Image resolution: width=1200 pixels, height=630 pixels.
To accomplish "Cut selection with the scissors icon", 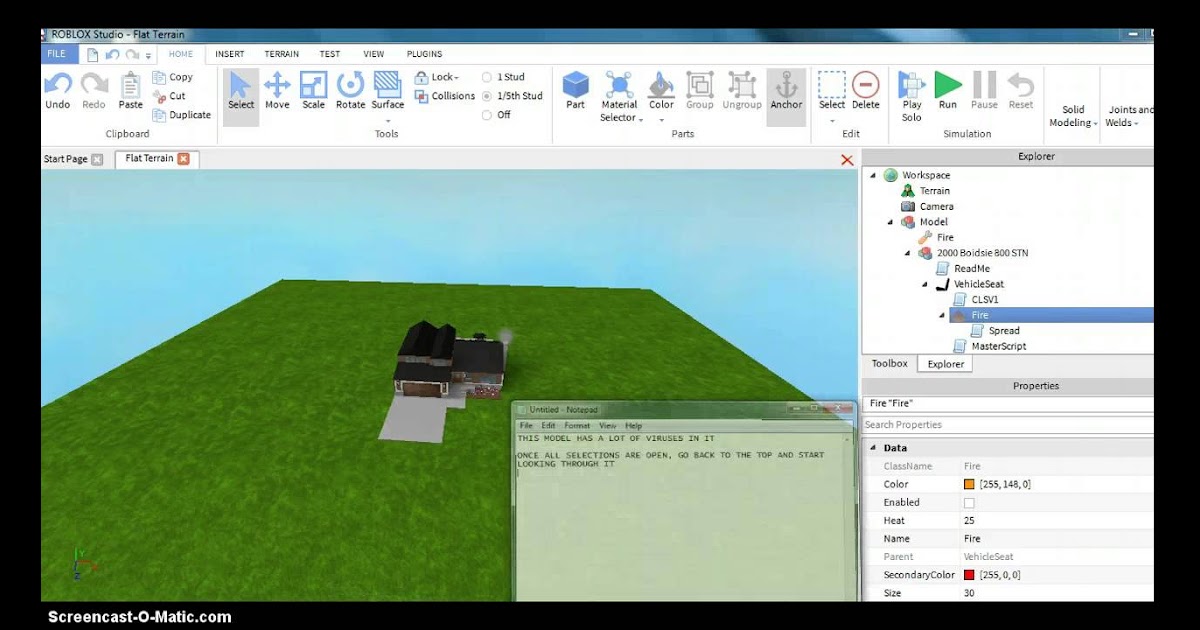I will point(169,96).
